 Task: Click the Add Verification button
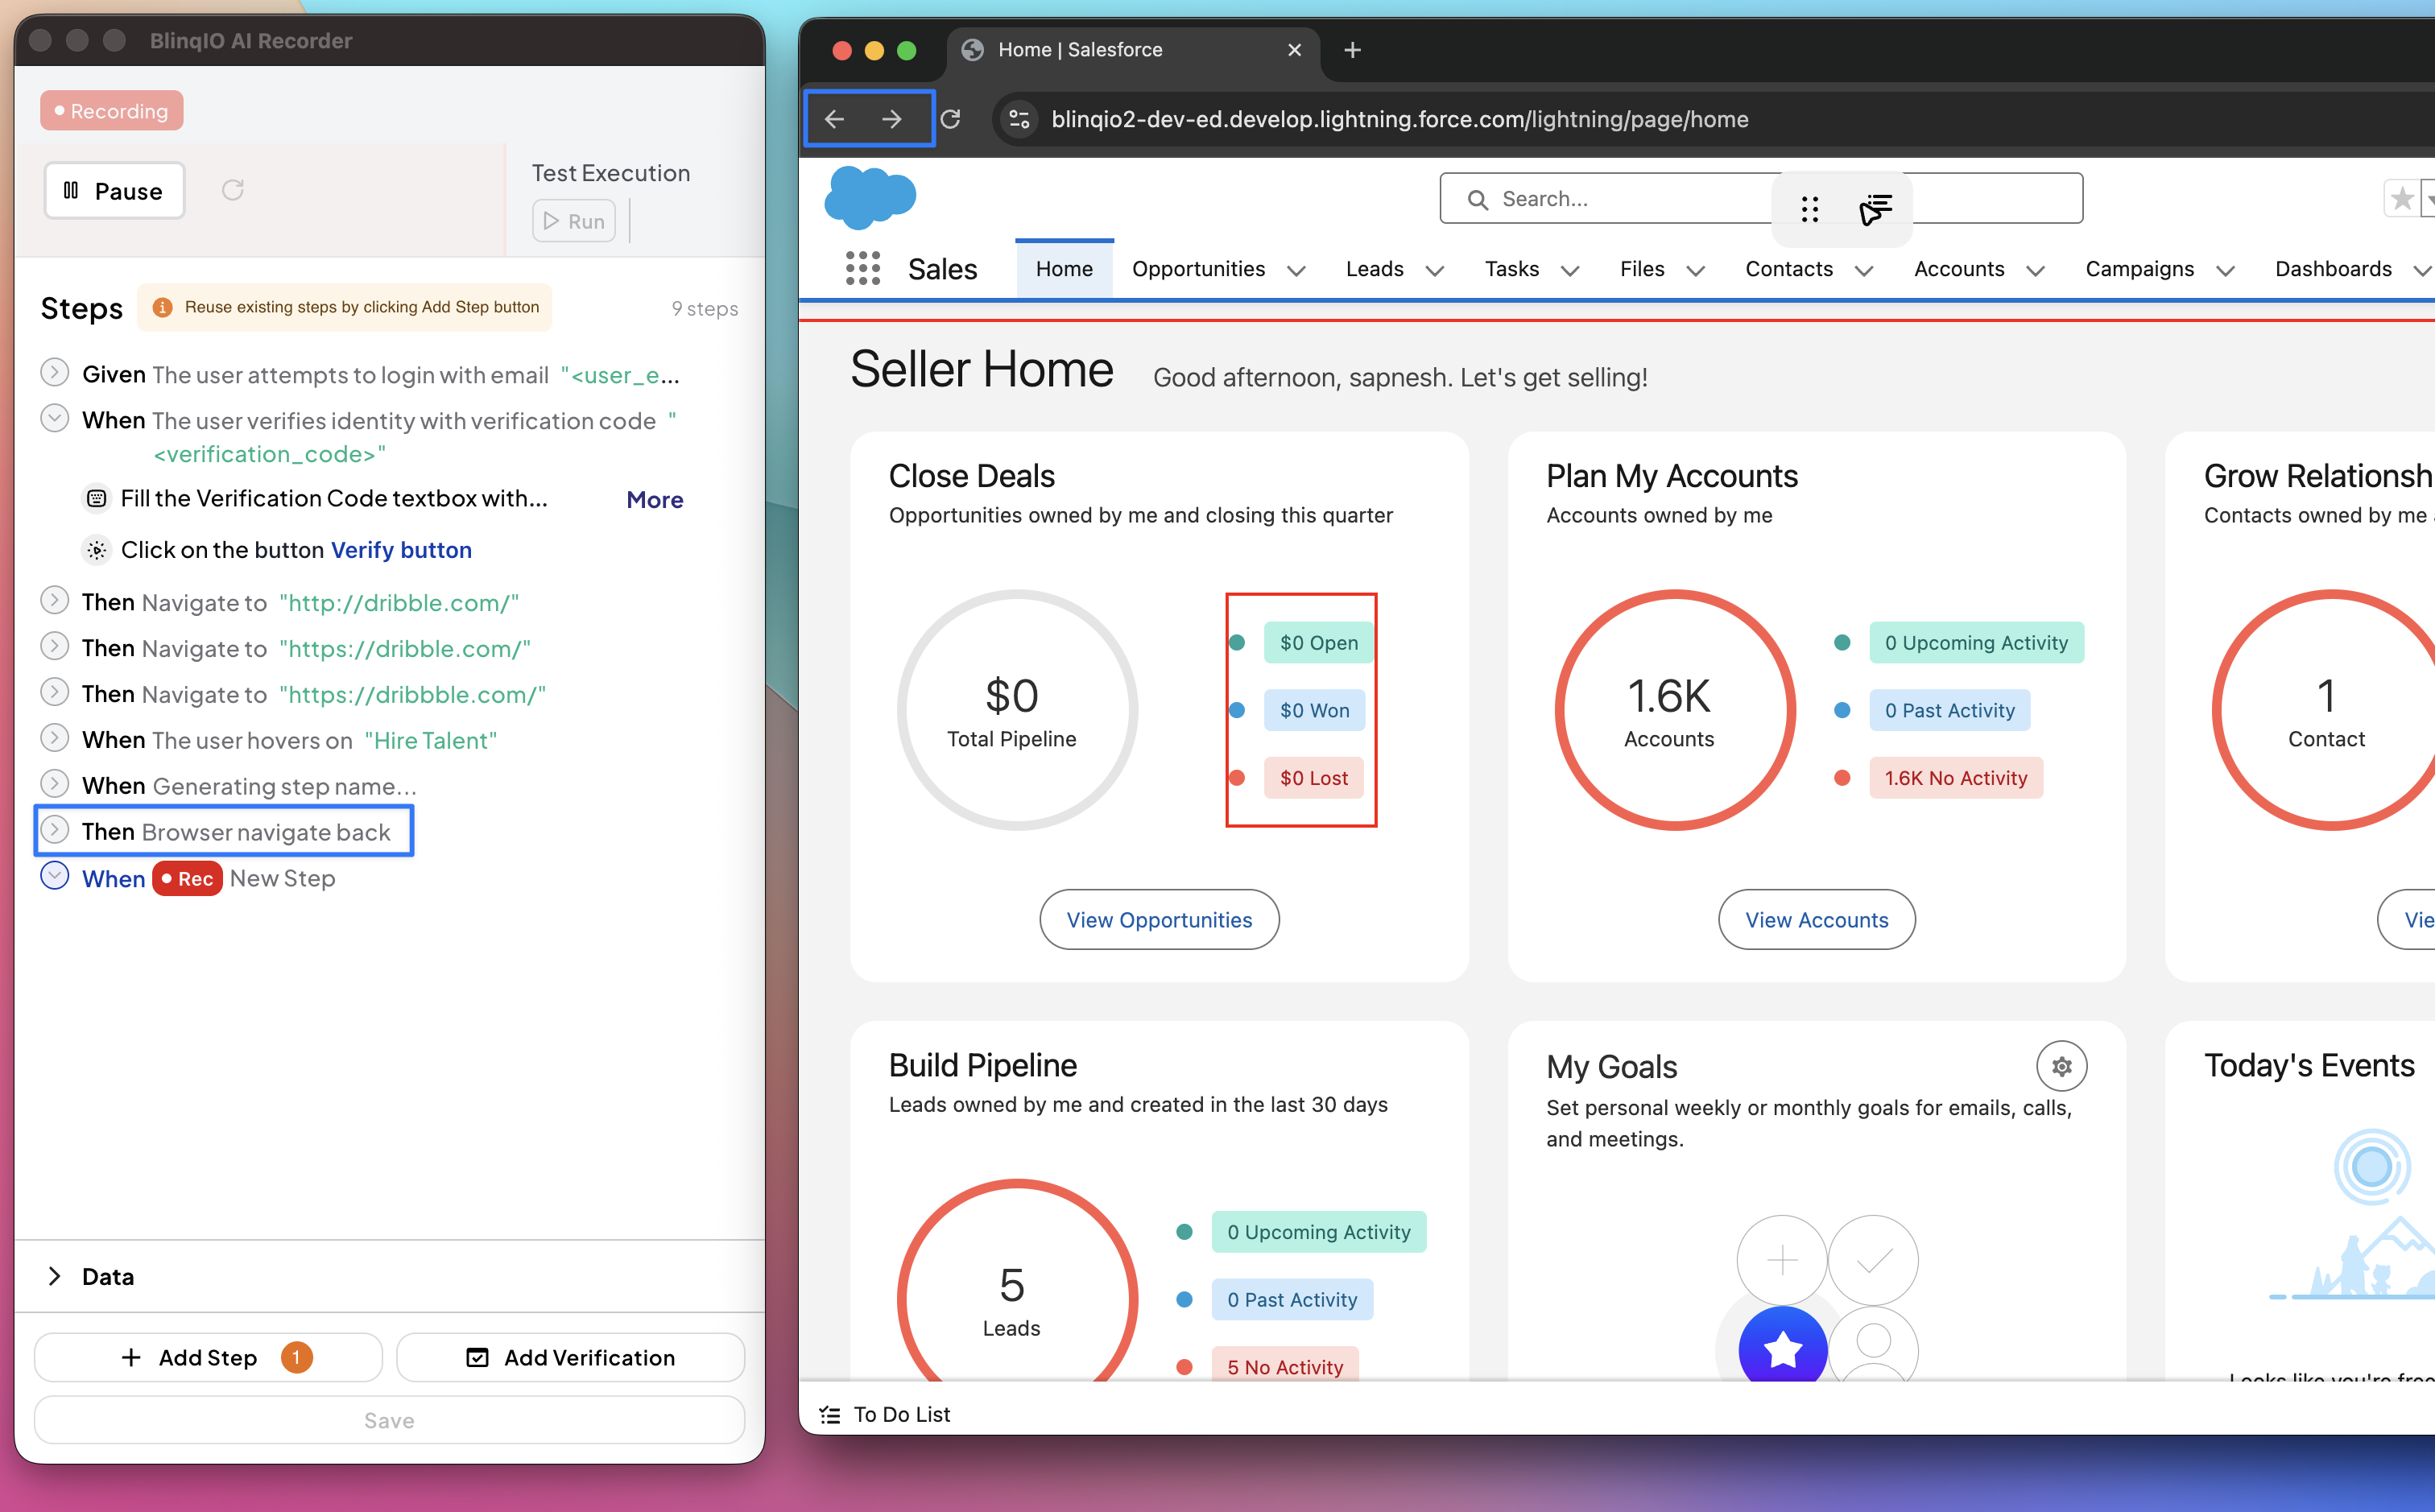pos(571,1357)
